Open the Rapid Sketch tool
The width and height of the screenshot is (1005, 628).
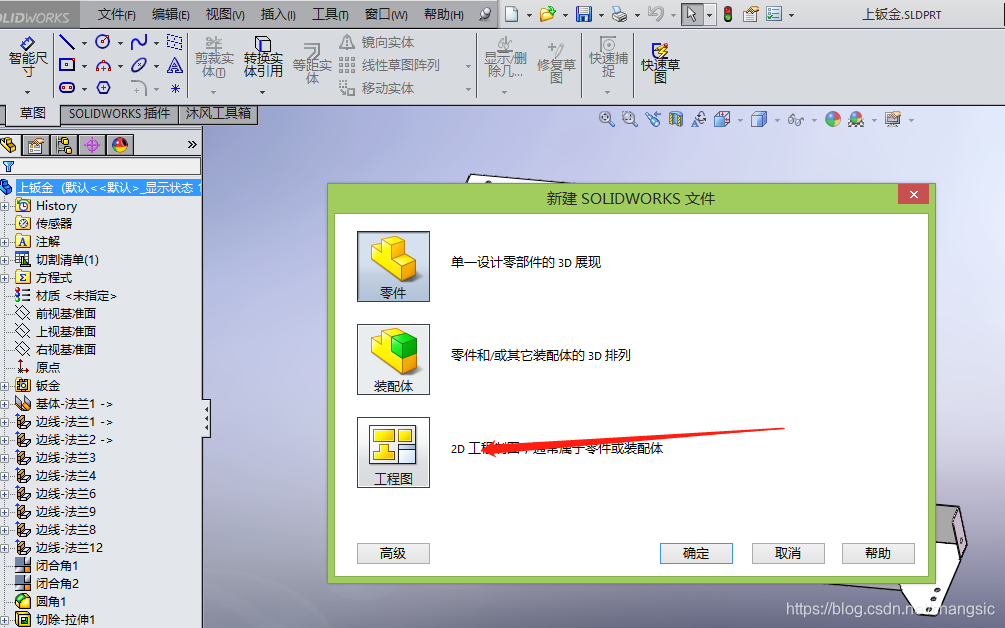click(x=660, y=63)
